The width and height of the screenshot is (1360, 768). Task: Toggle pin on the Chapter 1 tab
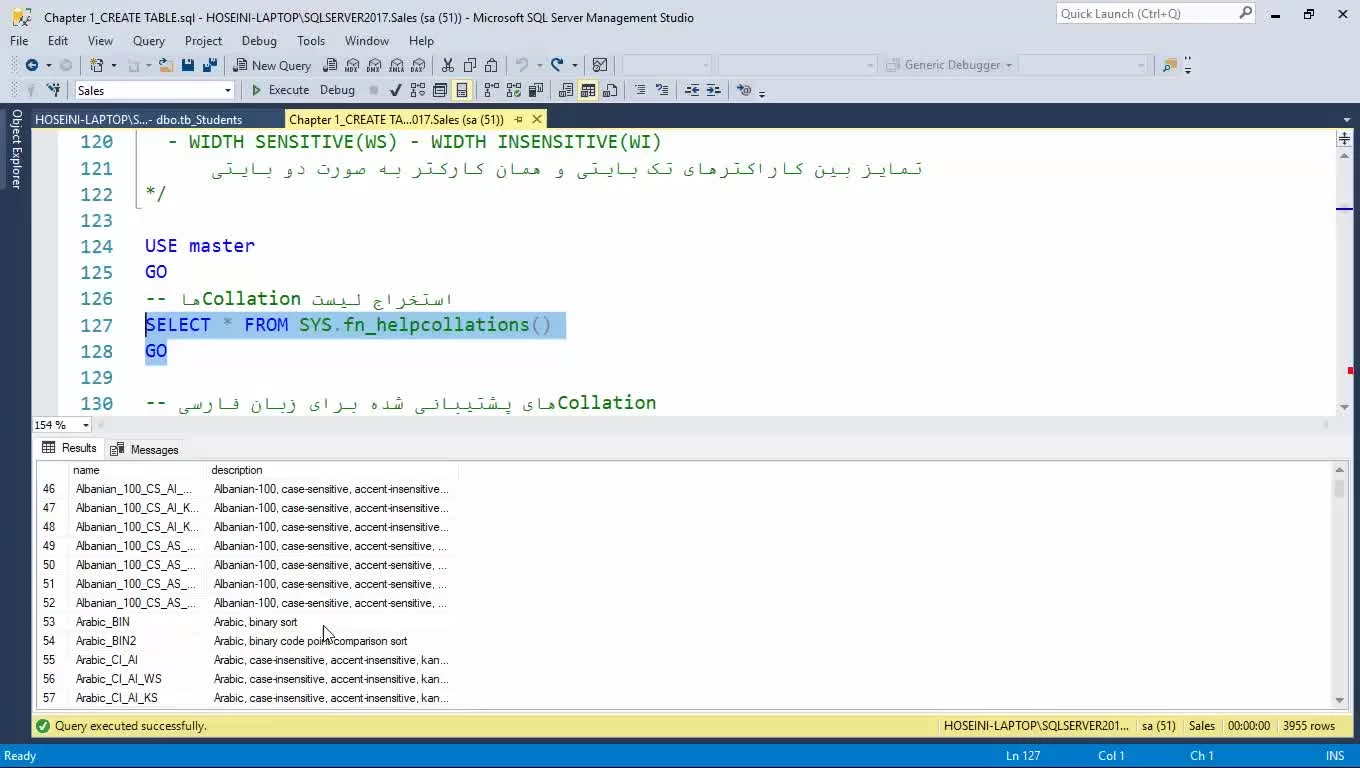click(518, 119)
